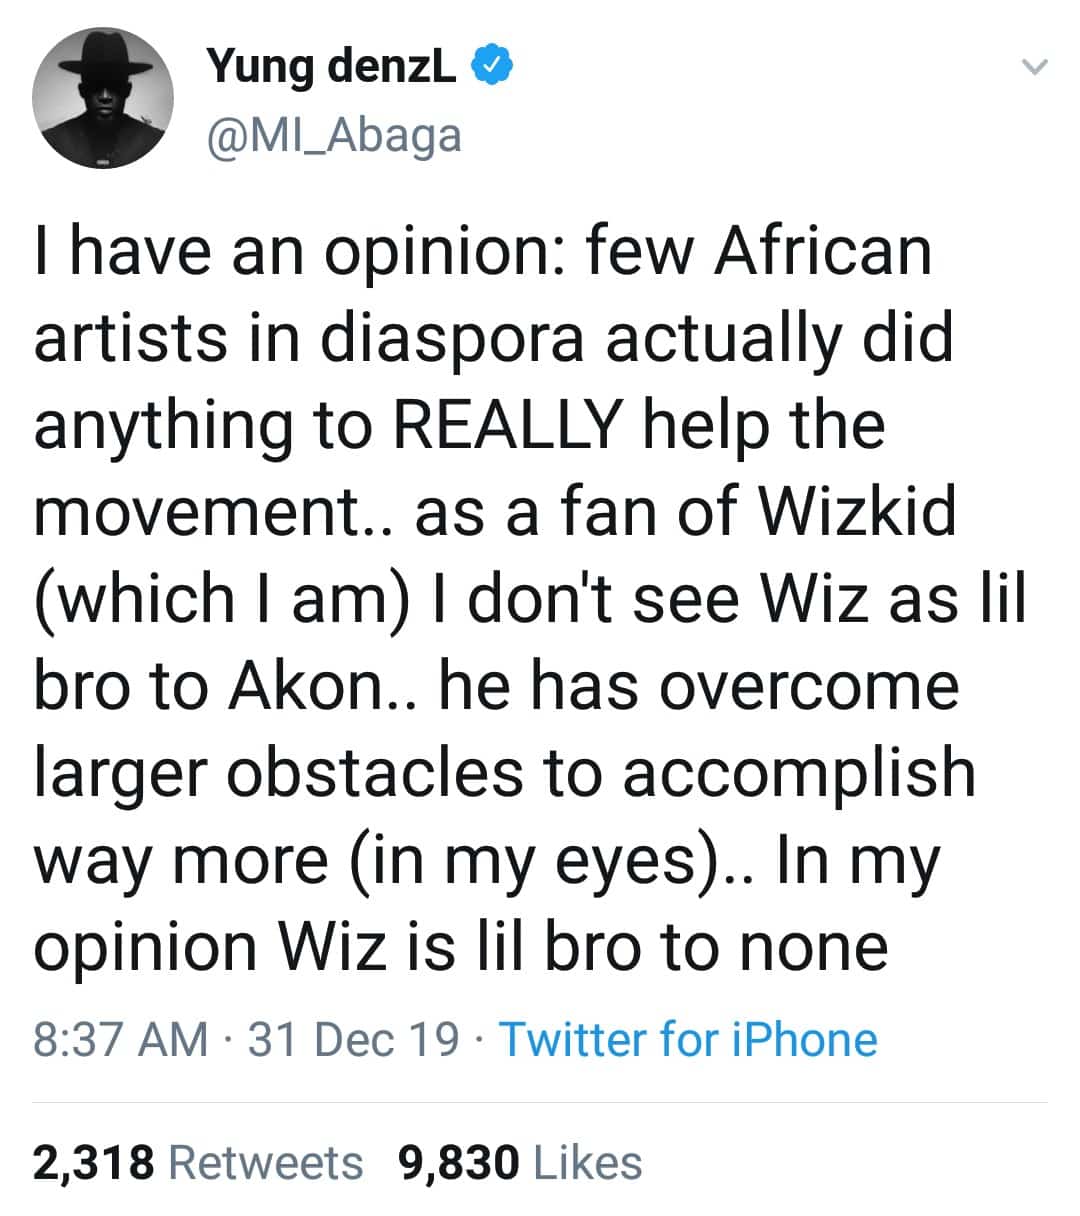Click the word "African" in the tweet
This screenshot has height=1216, width=1080.
(x=822, y=252)
